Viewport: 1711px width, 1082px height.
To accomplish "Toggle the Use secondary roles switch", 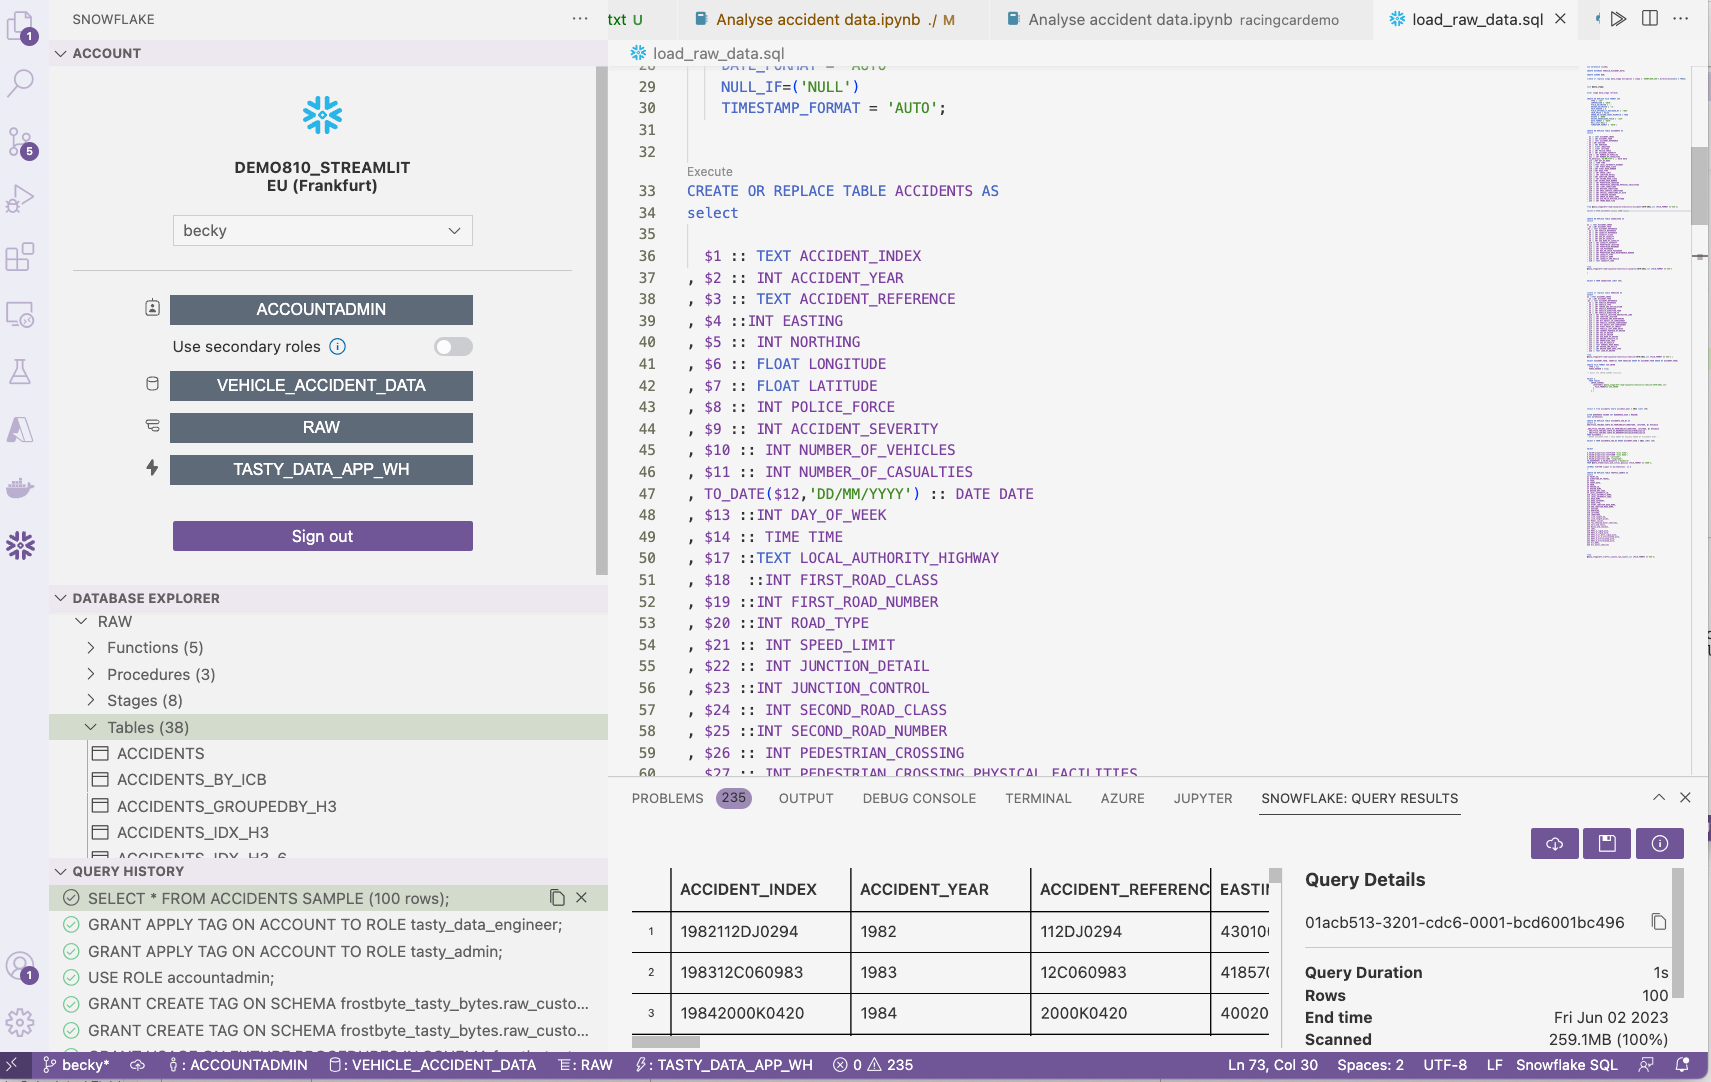I will [453, 346].
